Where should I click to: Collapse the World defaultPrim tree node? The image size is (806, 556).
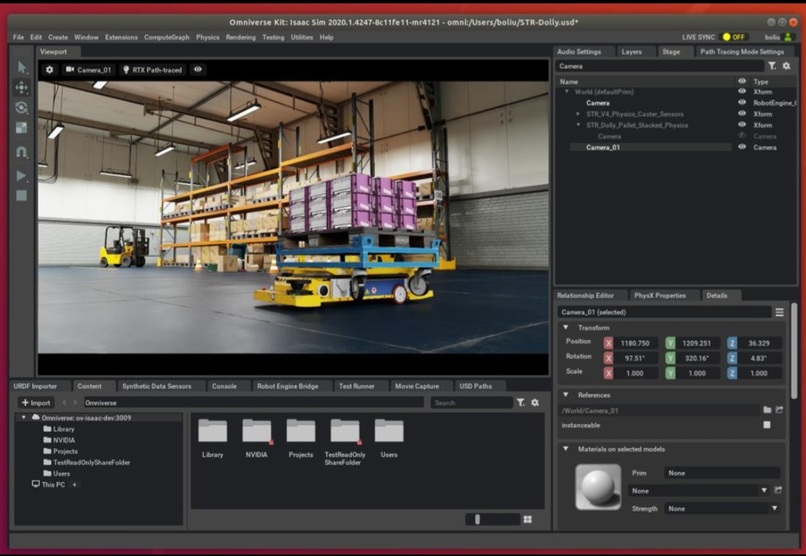click(x=567, y=91)
